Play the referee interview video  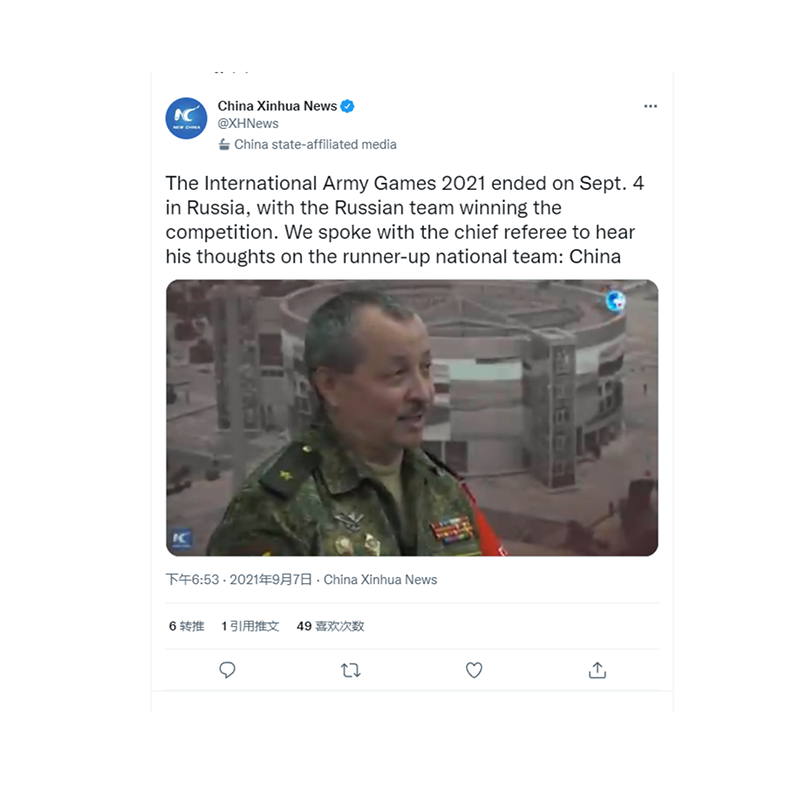[x=412, y=417]
